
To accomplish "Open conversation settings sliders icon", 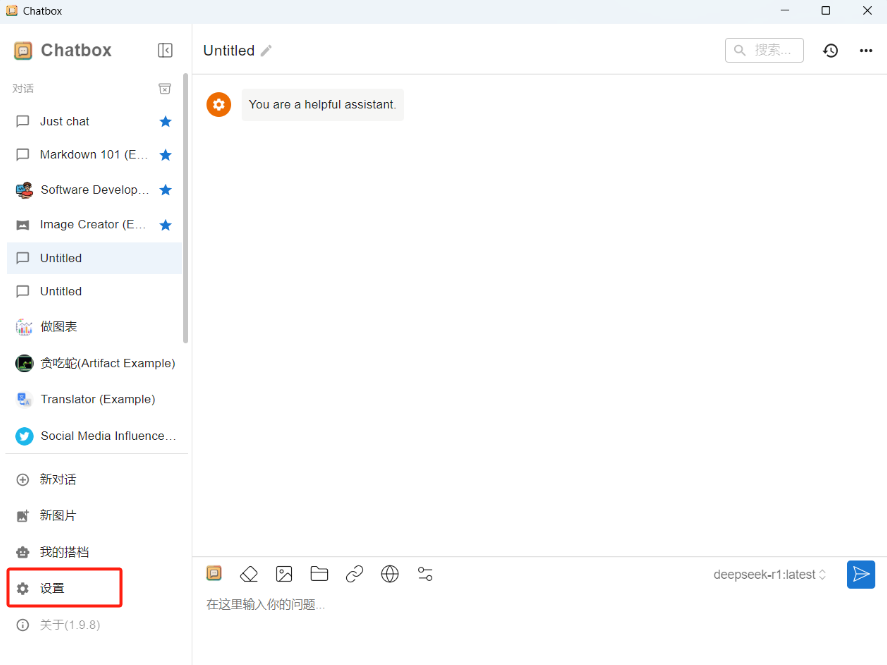I will click(x=425, y=574).
